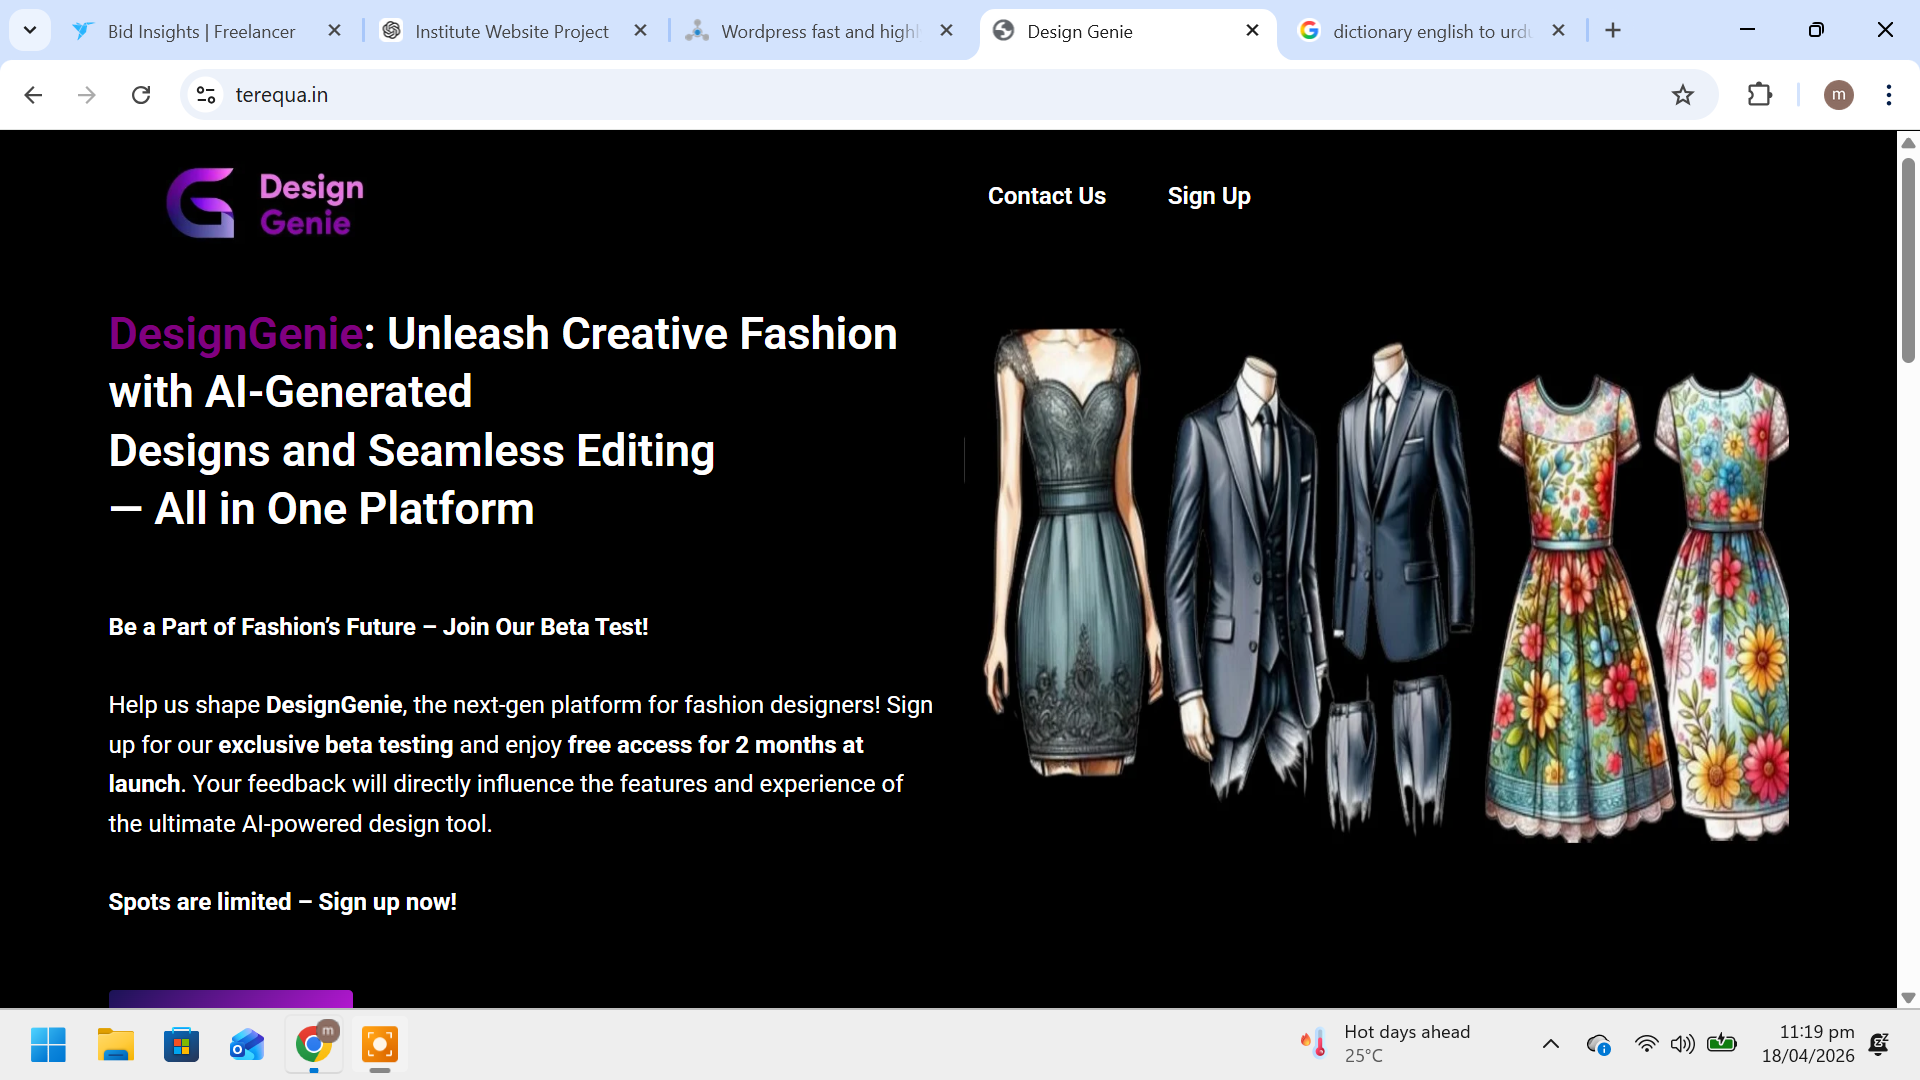Open the Chrome three-dot menu

pos(1889,95)
